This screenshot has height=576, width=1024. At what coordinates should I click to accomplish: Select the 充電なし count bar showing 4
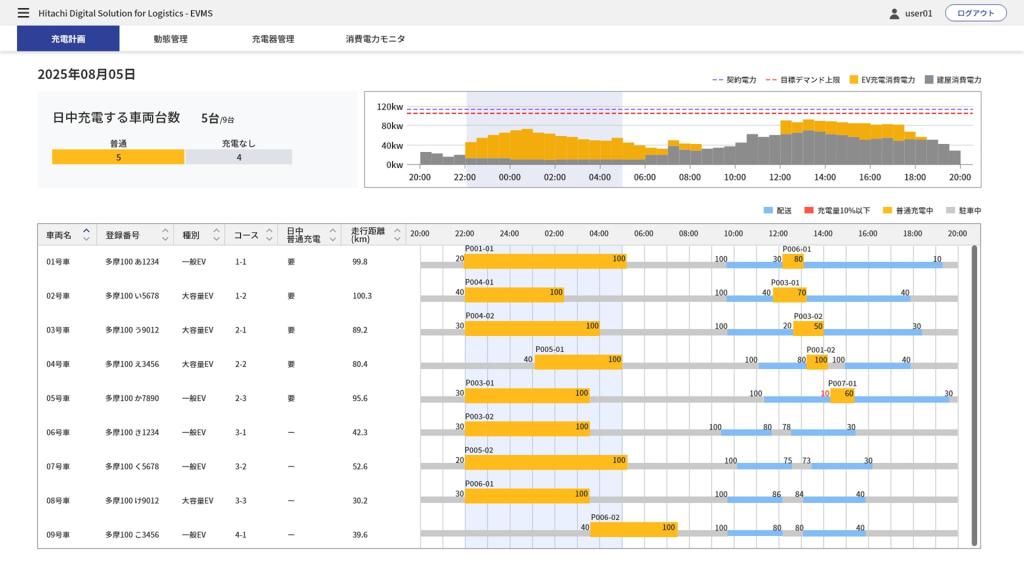(x=239, y=157)
